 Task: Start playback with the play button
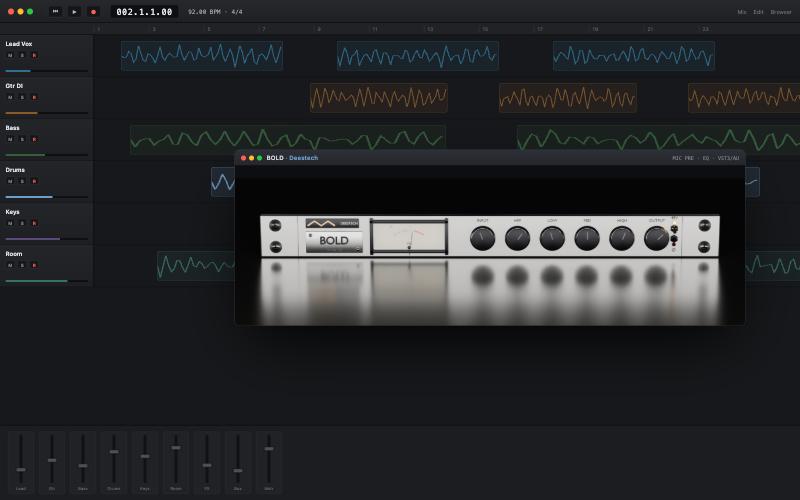pos(74,11)
